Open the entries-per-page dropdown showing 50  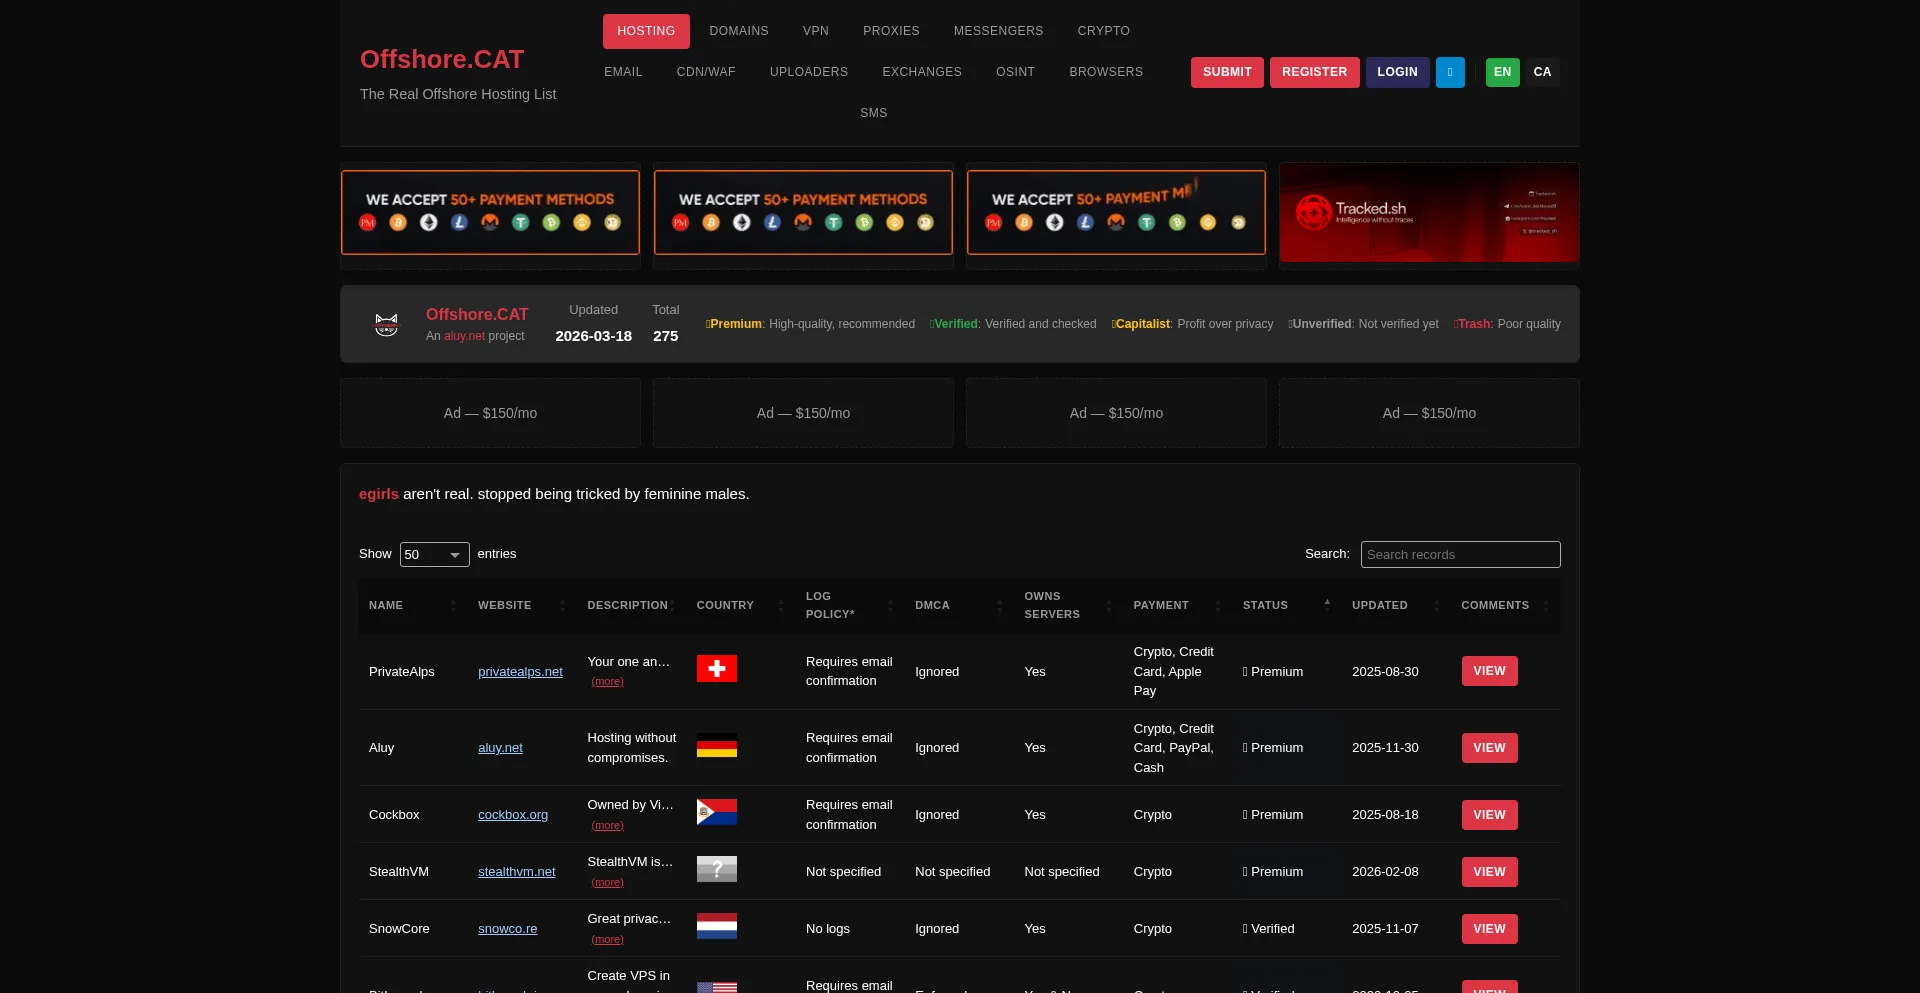tap(434, 554)
